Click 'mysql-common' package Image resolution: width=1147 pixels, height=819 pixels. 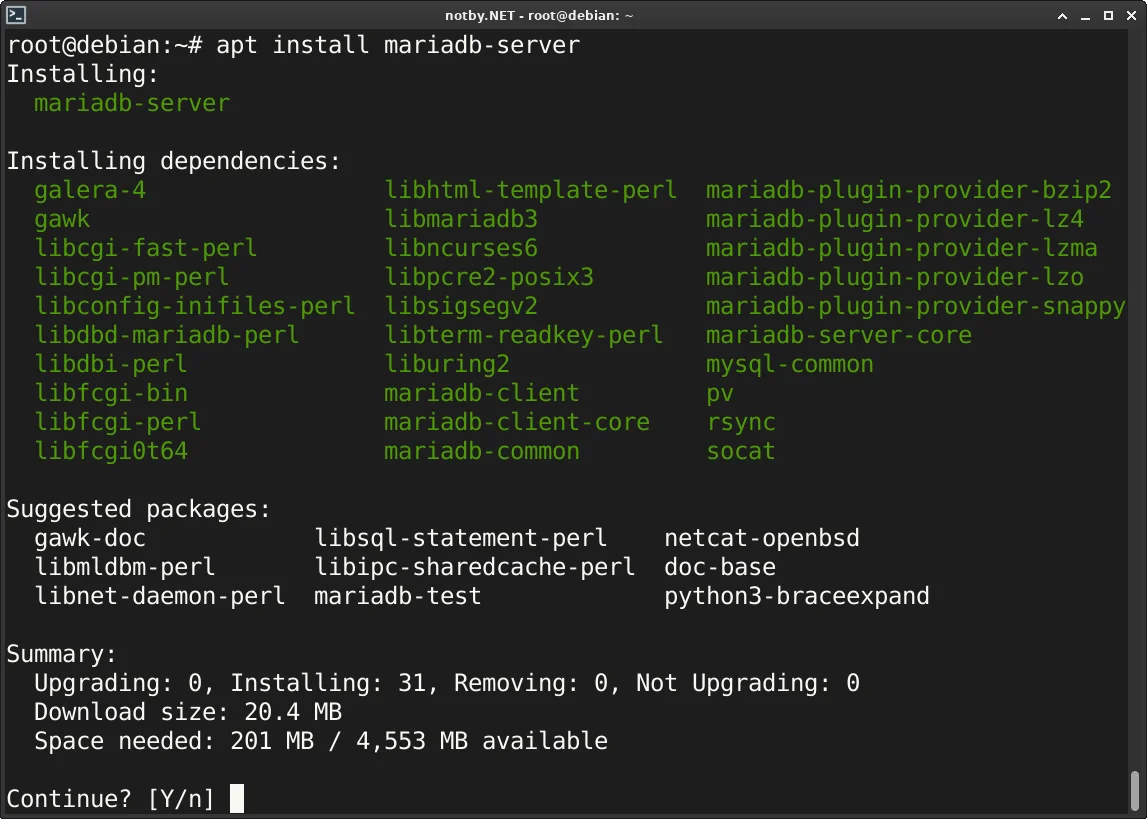coord(790,364)
